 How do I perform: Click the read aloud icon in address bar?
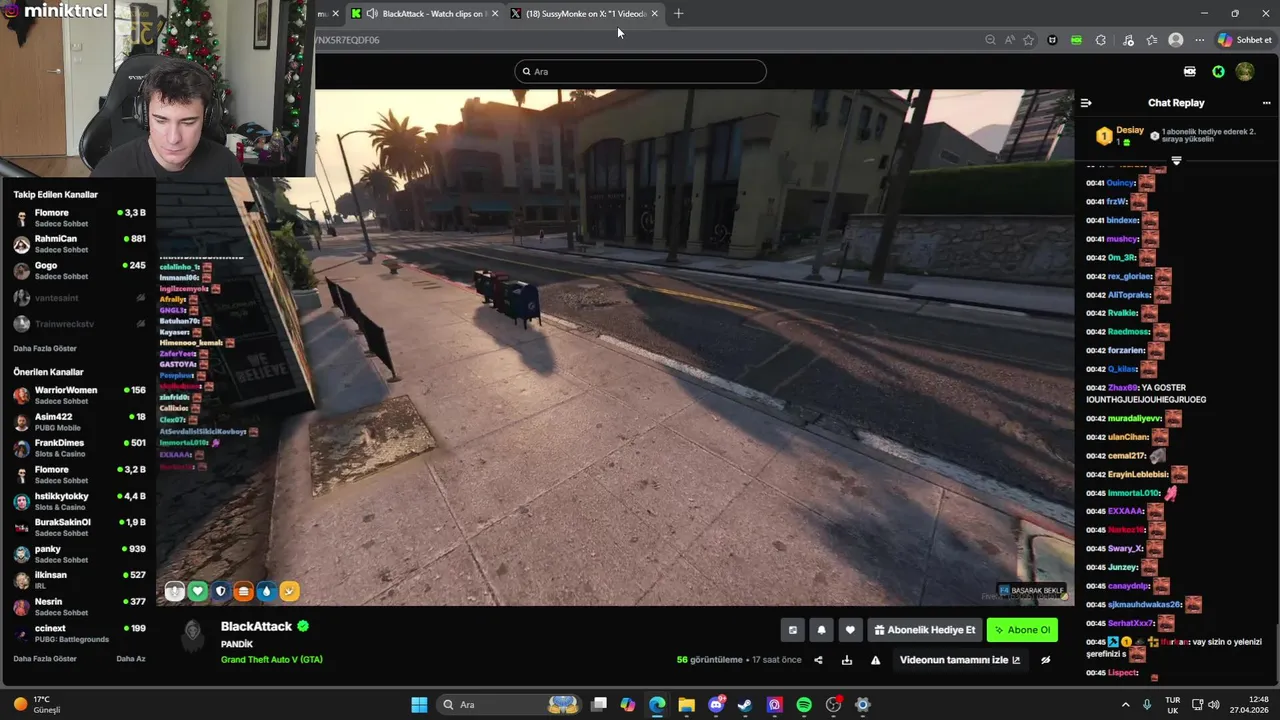click(x=1009, y=40)
